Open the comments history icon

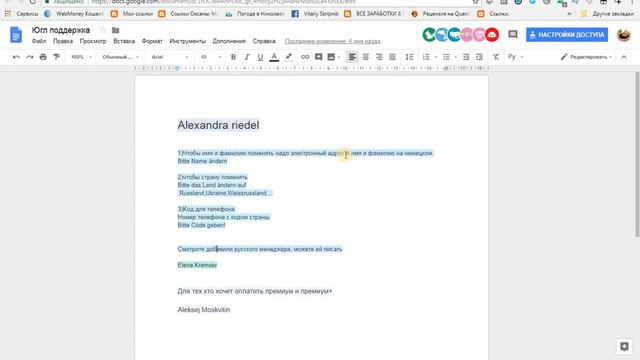point(513,35)
